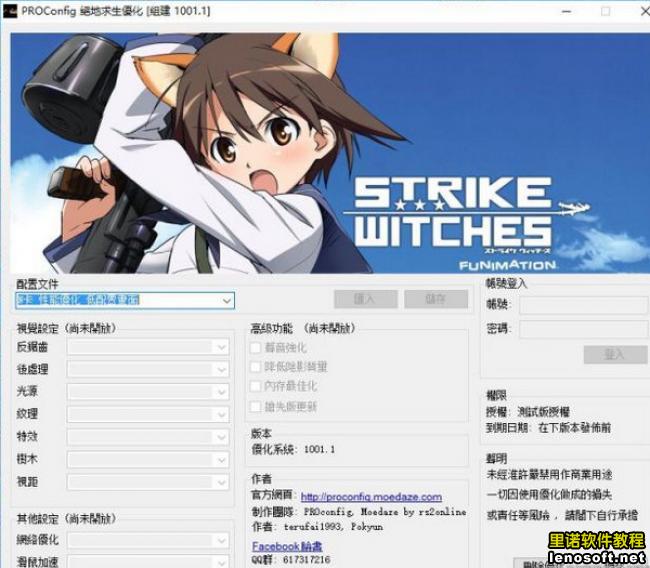650x568 pixels.
Task: Enable the 降低陰影質量 checkbox
Action: 255,367
